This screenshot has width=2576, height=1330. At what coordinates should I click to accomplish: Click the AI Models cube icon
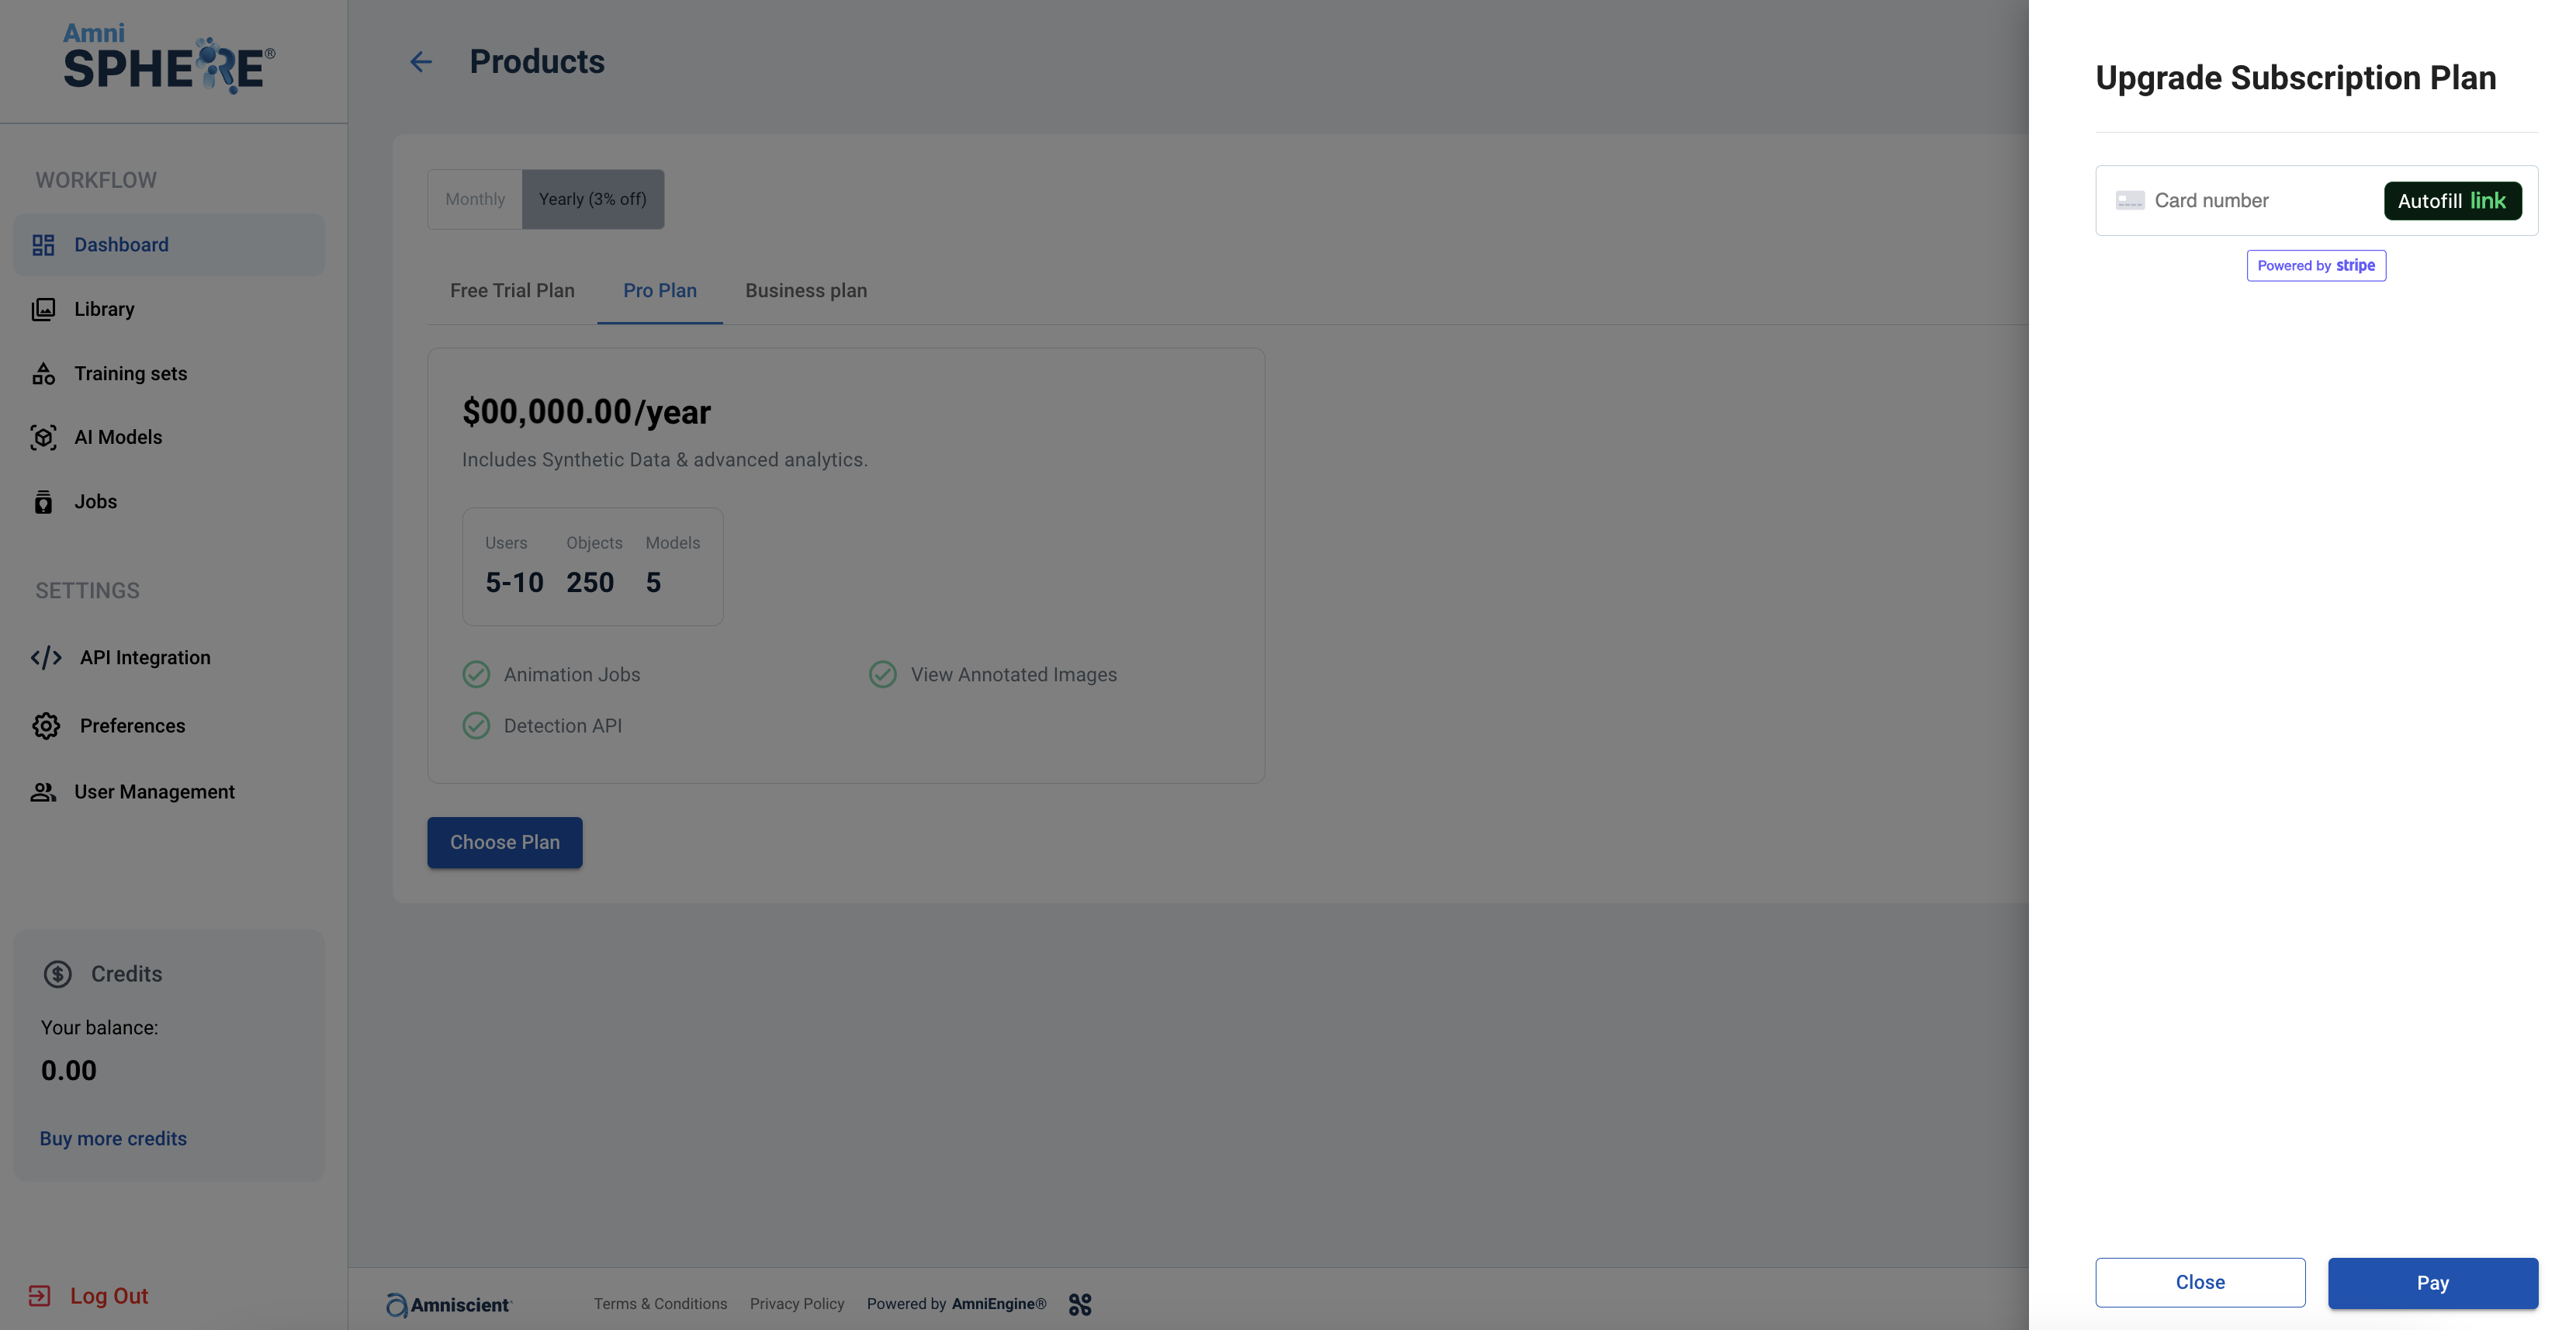click(x=43, y=437)
